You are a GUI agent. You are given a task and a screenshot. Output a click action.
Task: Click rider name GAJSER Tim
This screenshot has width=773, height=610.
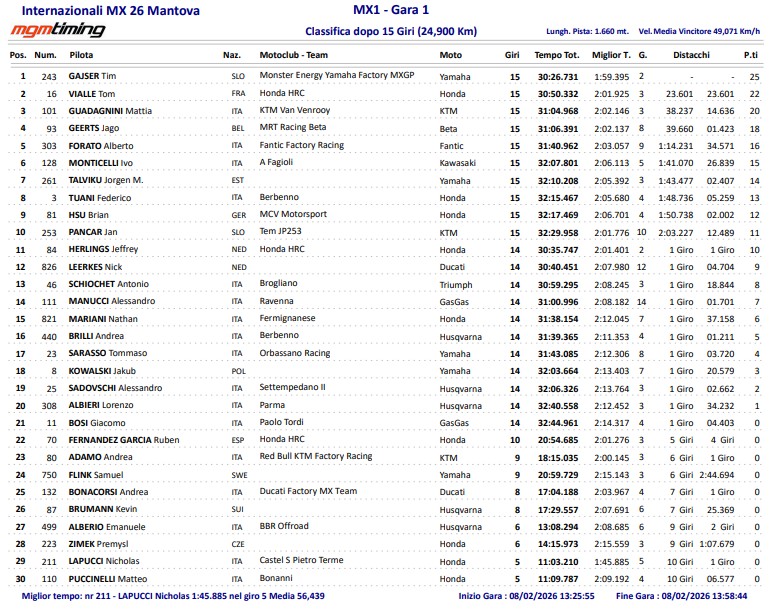point(92,76)
